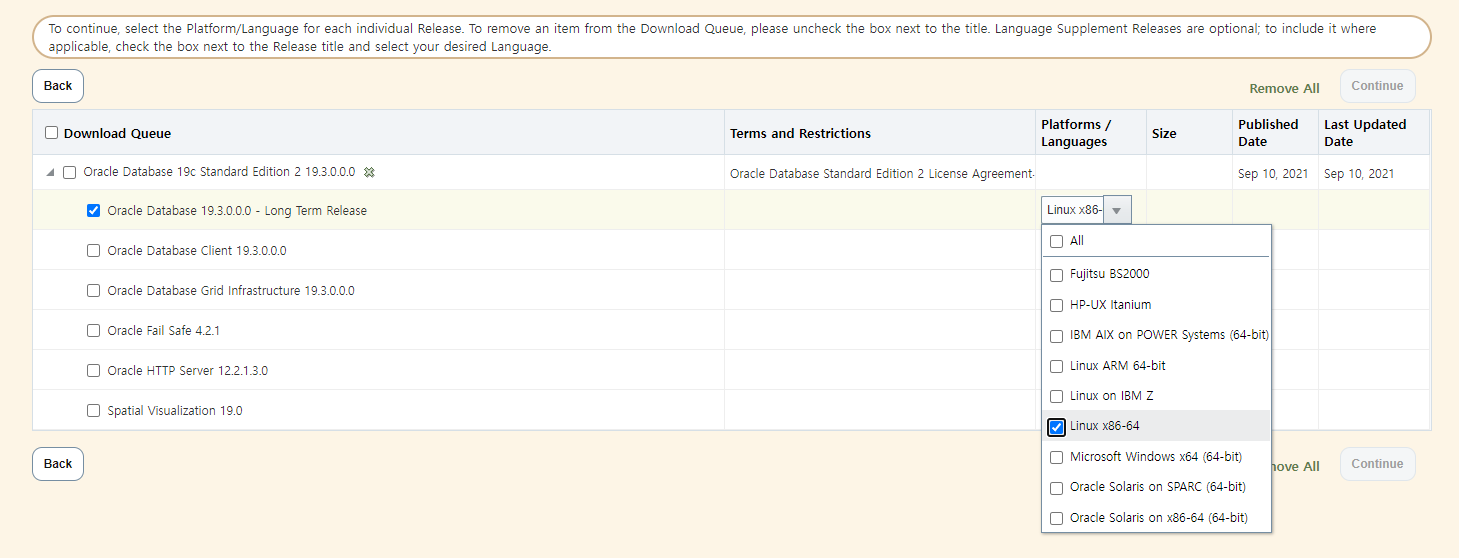Select Linux on IBM Z platform option
Viewport: 1459px width, 558px height.
1056,396
